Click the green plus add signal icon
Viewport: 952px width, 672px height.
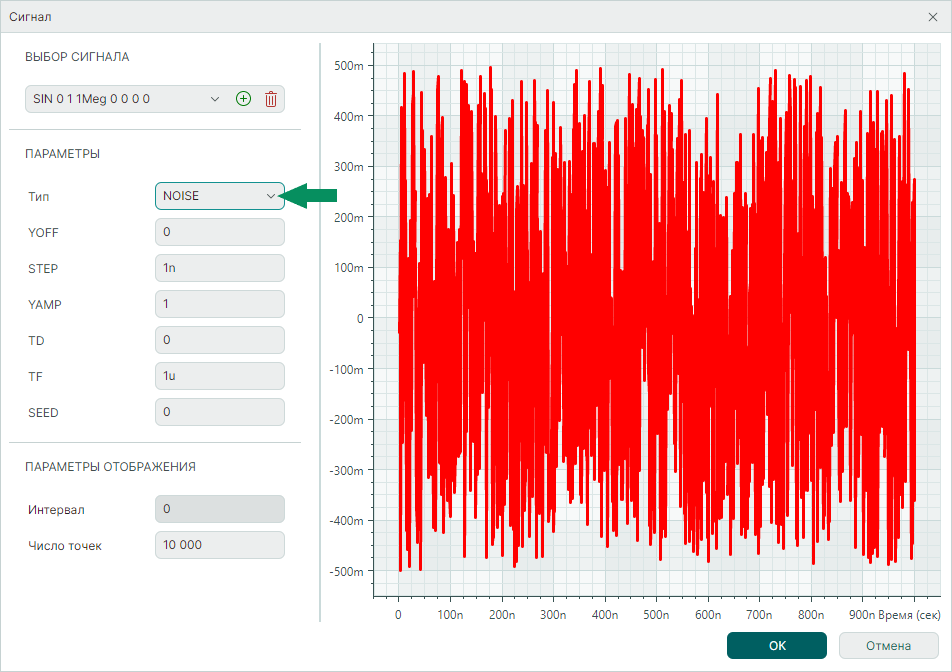(243, 99)
